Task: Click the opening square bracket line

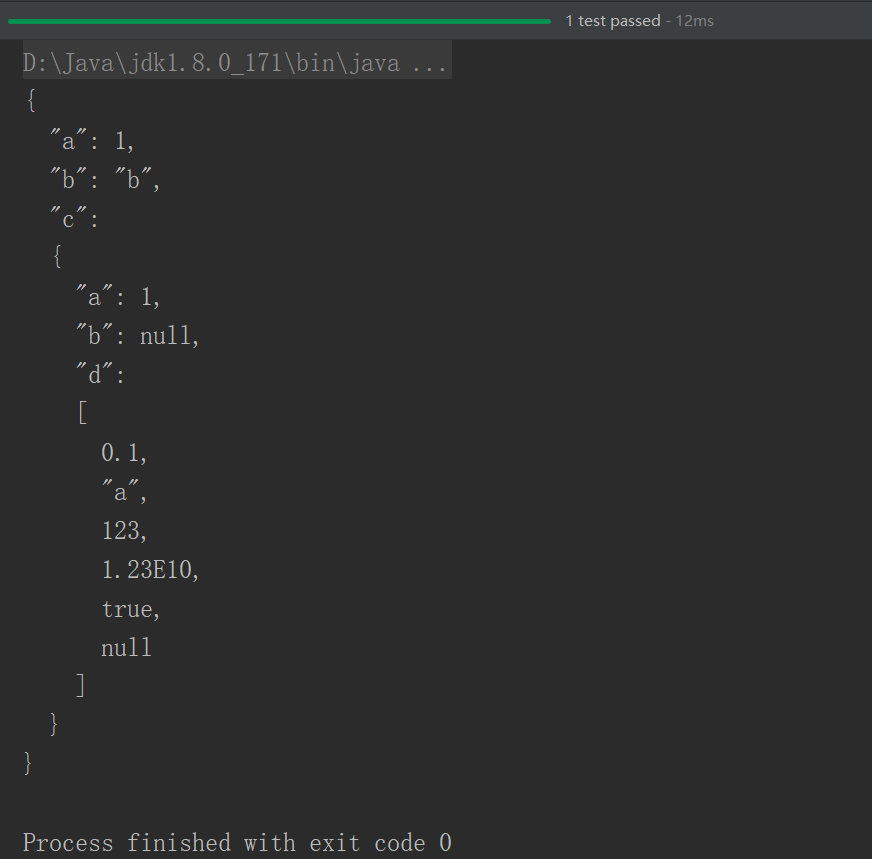Action: 83,413
